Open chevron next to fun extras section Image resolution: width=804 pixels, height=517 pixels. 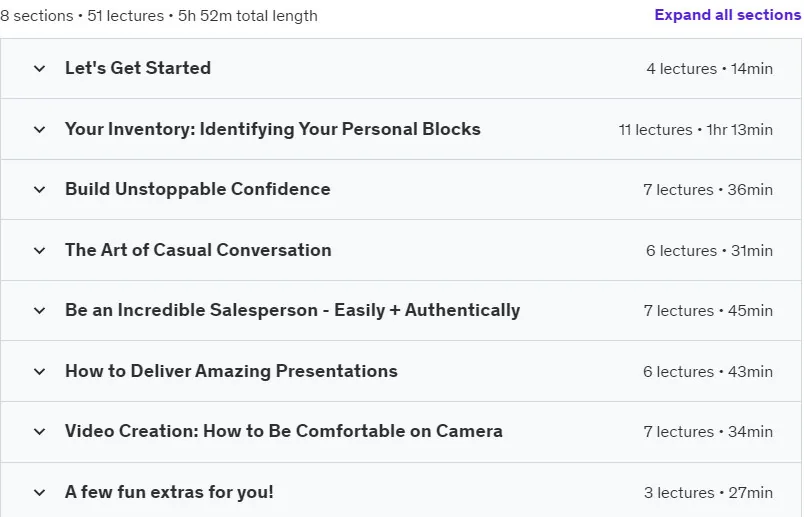tap(39, 492)
